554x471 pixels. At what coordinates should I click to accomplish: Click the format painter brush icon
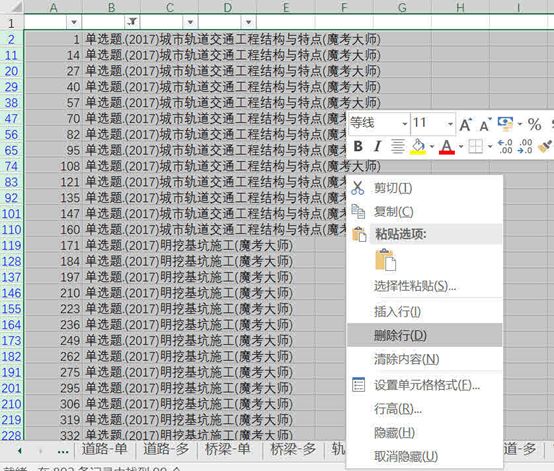(x=545, y=146)
